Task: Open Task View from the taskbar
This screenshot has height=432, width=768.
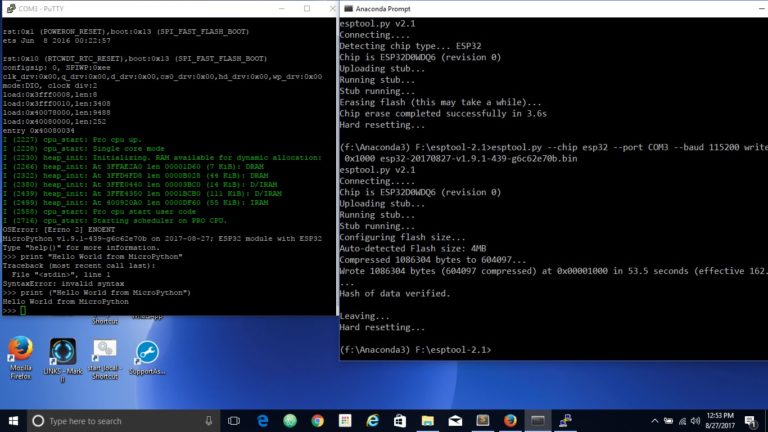Action: point(234,421)
